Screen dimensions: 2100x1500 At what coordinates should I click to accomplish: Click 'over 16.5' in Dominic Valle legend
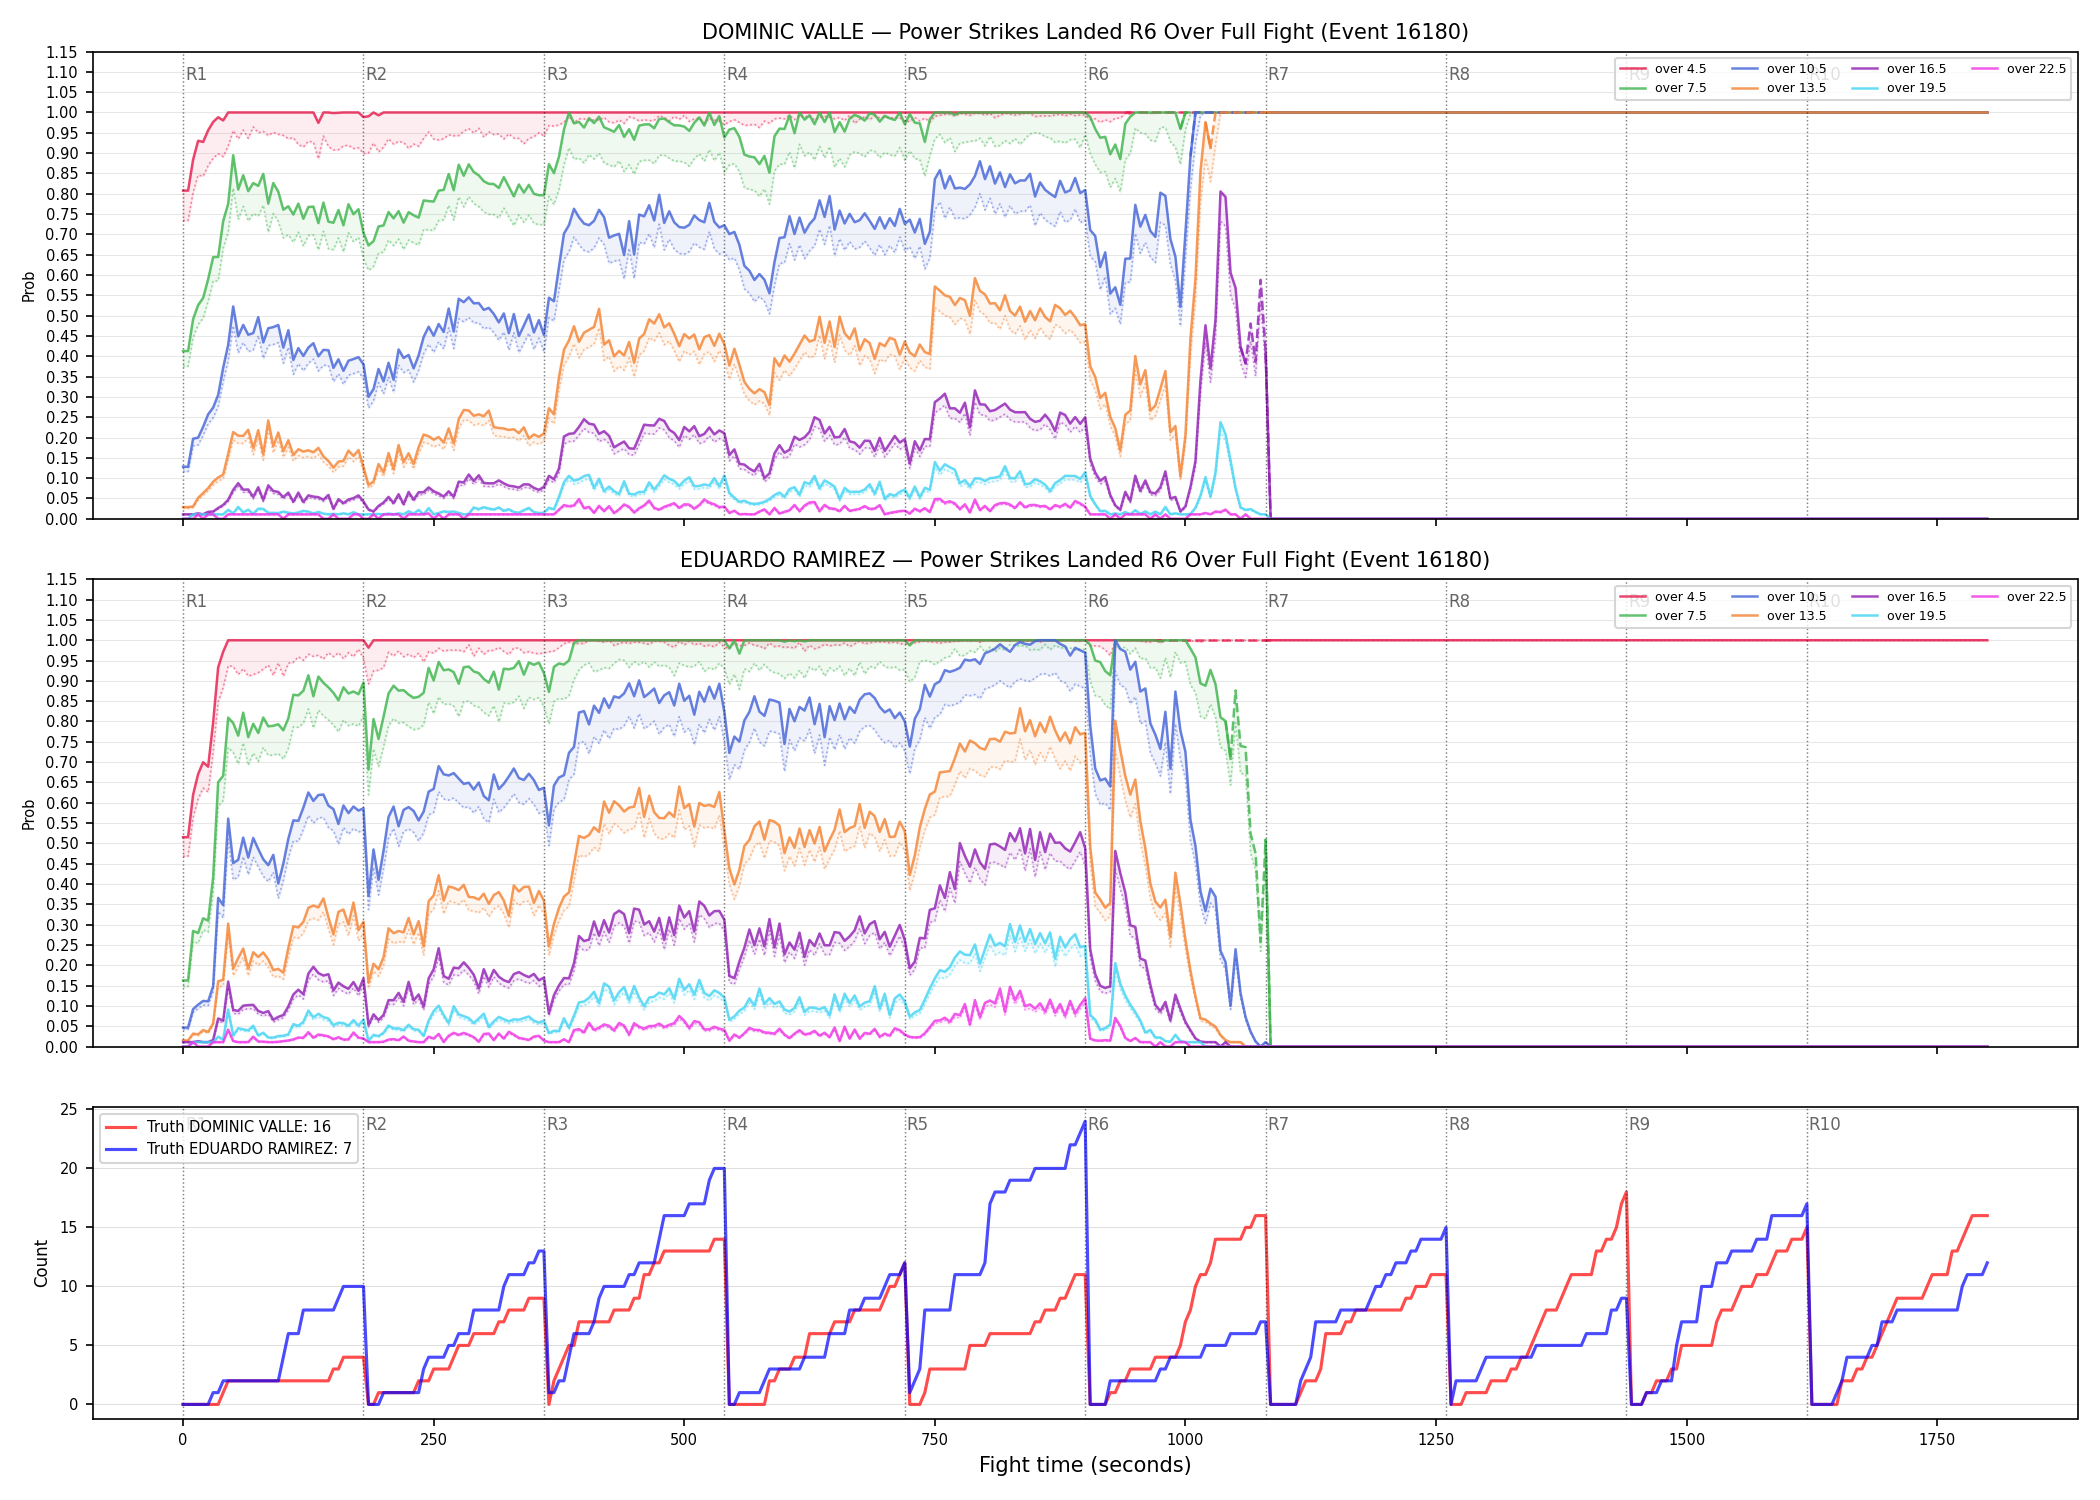tap(1898, 69)
